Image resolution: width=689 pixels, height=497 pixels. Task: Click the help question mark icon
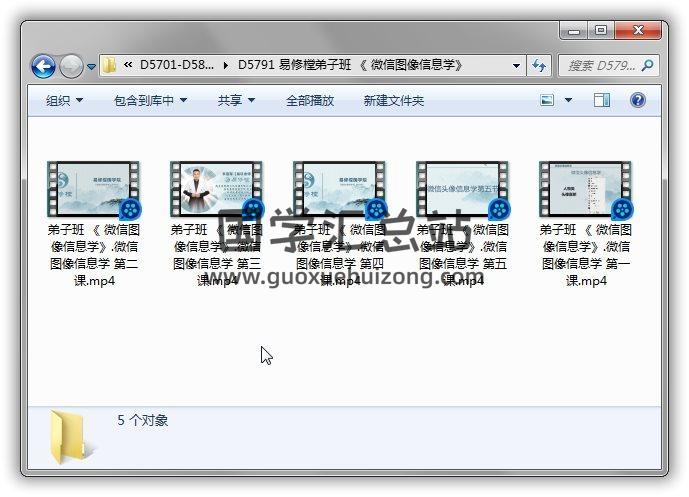click(637, 100)
